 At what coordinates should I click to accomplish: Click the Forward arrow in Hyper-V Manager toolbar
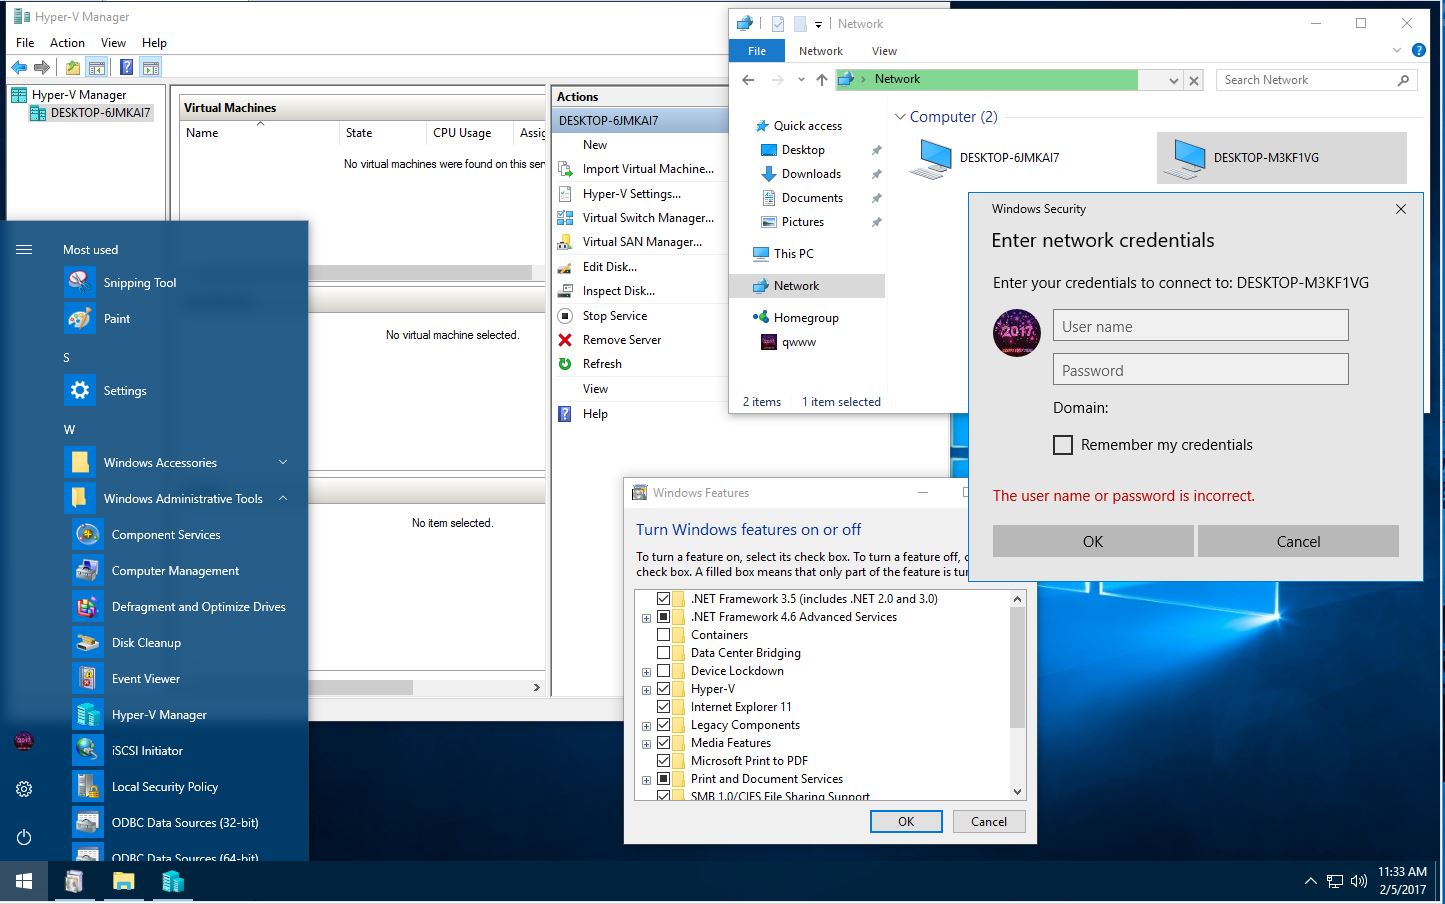coord(42,68)
